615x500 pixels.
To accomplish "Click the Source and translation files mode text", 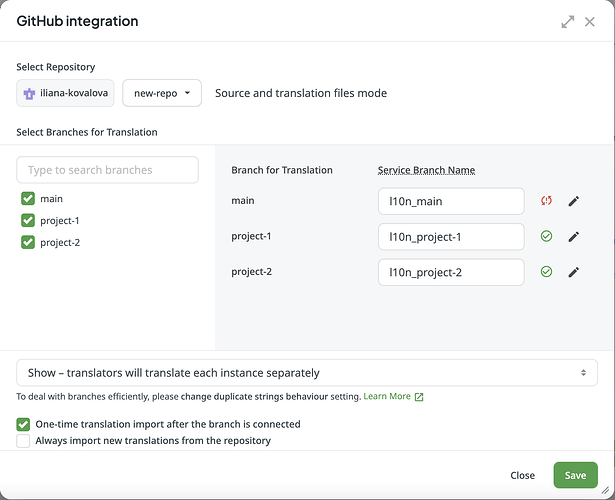I will 301,93.
